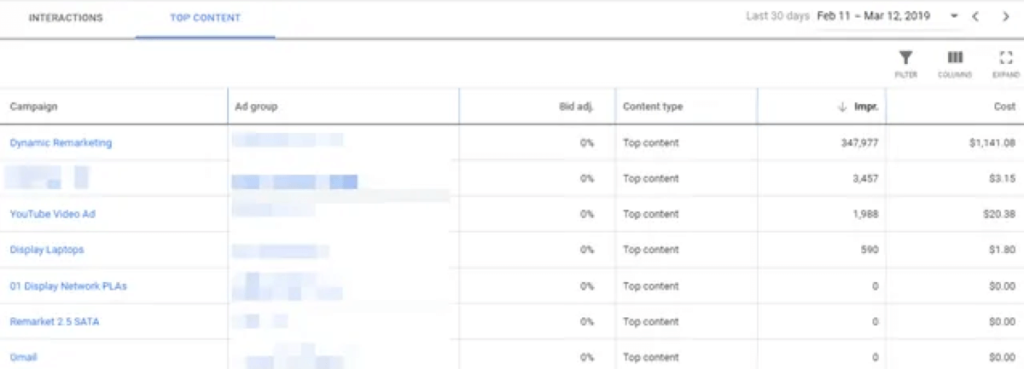Sort by the Campaign column header
The height and width of the screenshot is (369, 1024).
point(33,106)
